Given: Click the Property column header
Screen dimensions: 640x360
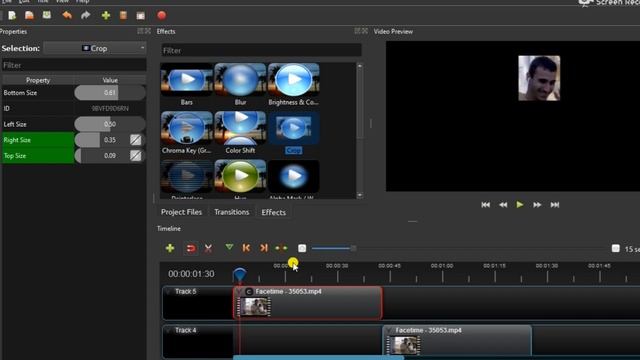Looking at the screenshot, I should point(38,80).
